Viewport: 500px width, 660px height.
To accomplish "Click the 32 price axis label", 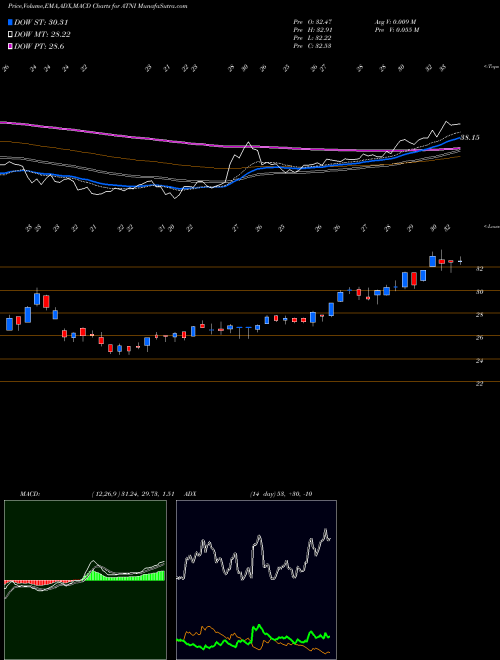I will [479, 269].
